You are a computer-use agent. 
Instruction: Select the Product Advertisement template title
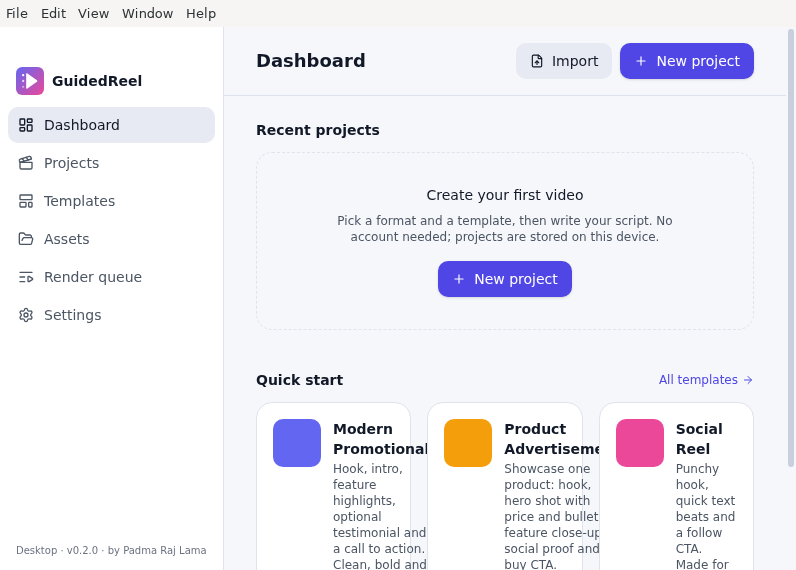[x=552, y=439]
